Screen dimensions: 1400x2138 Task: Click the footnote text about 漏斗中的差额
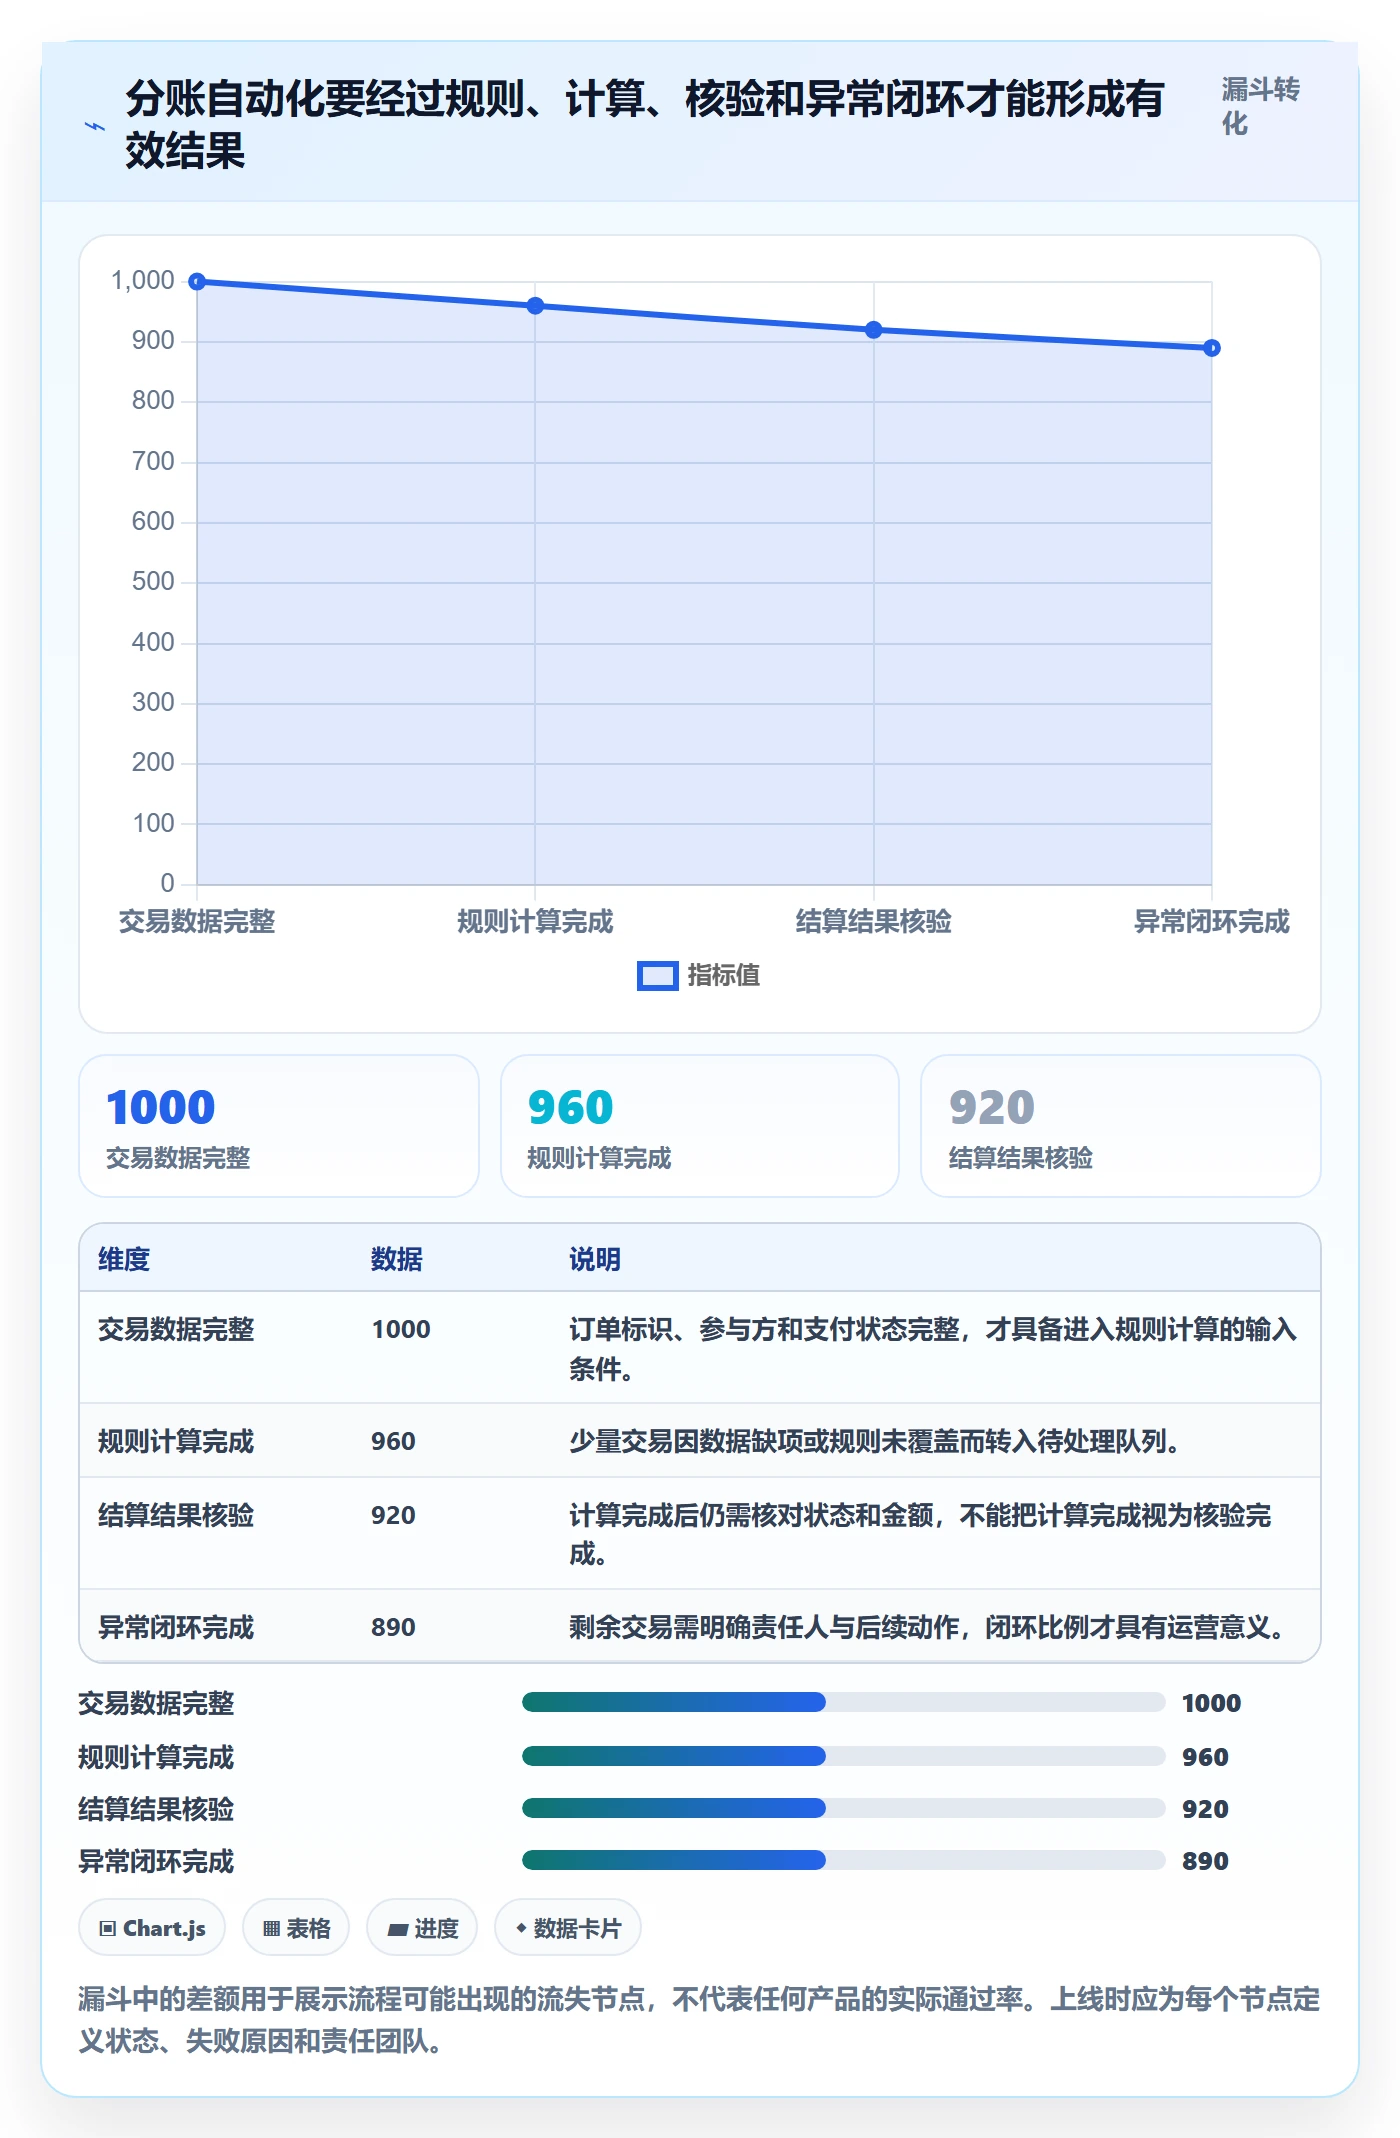point(699,2020)
